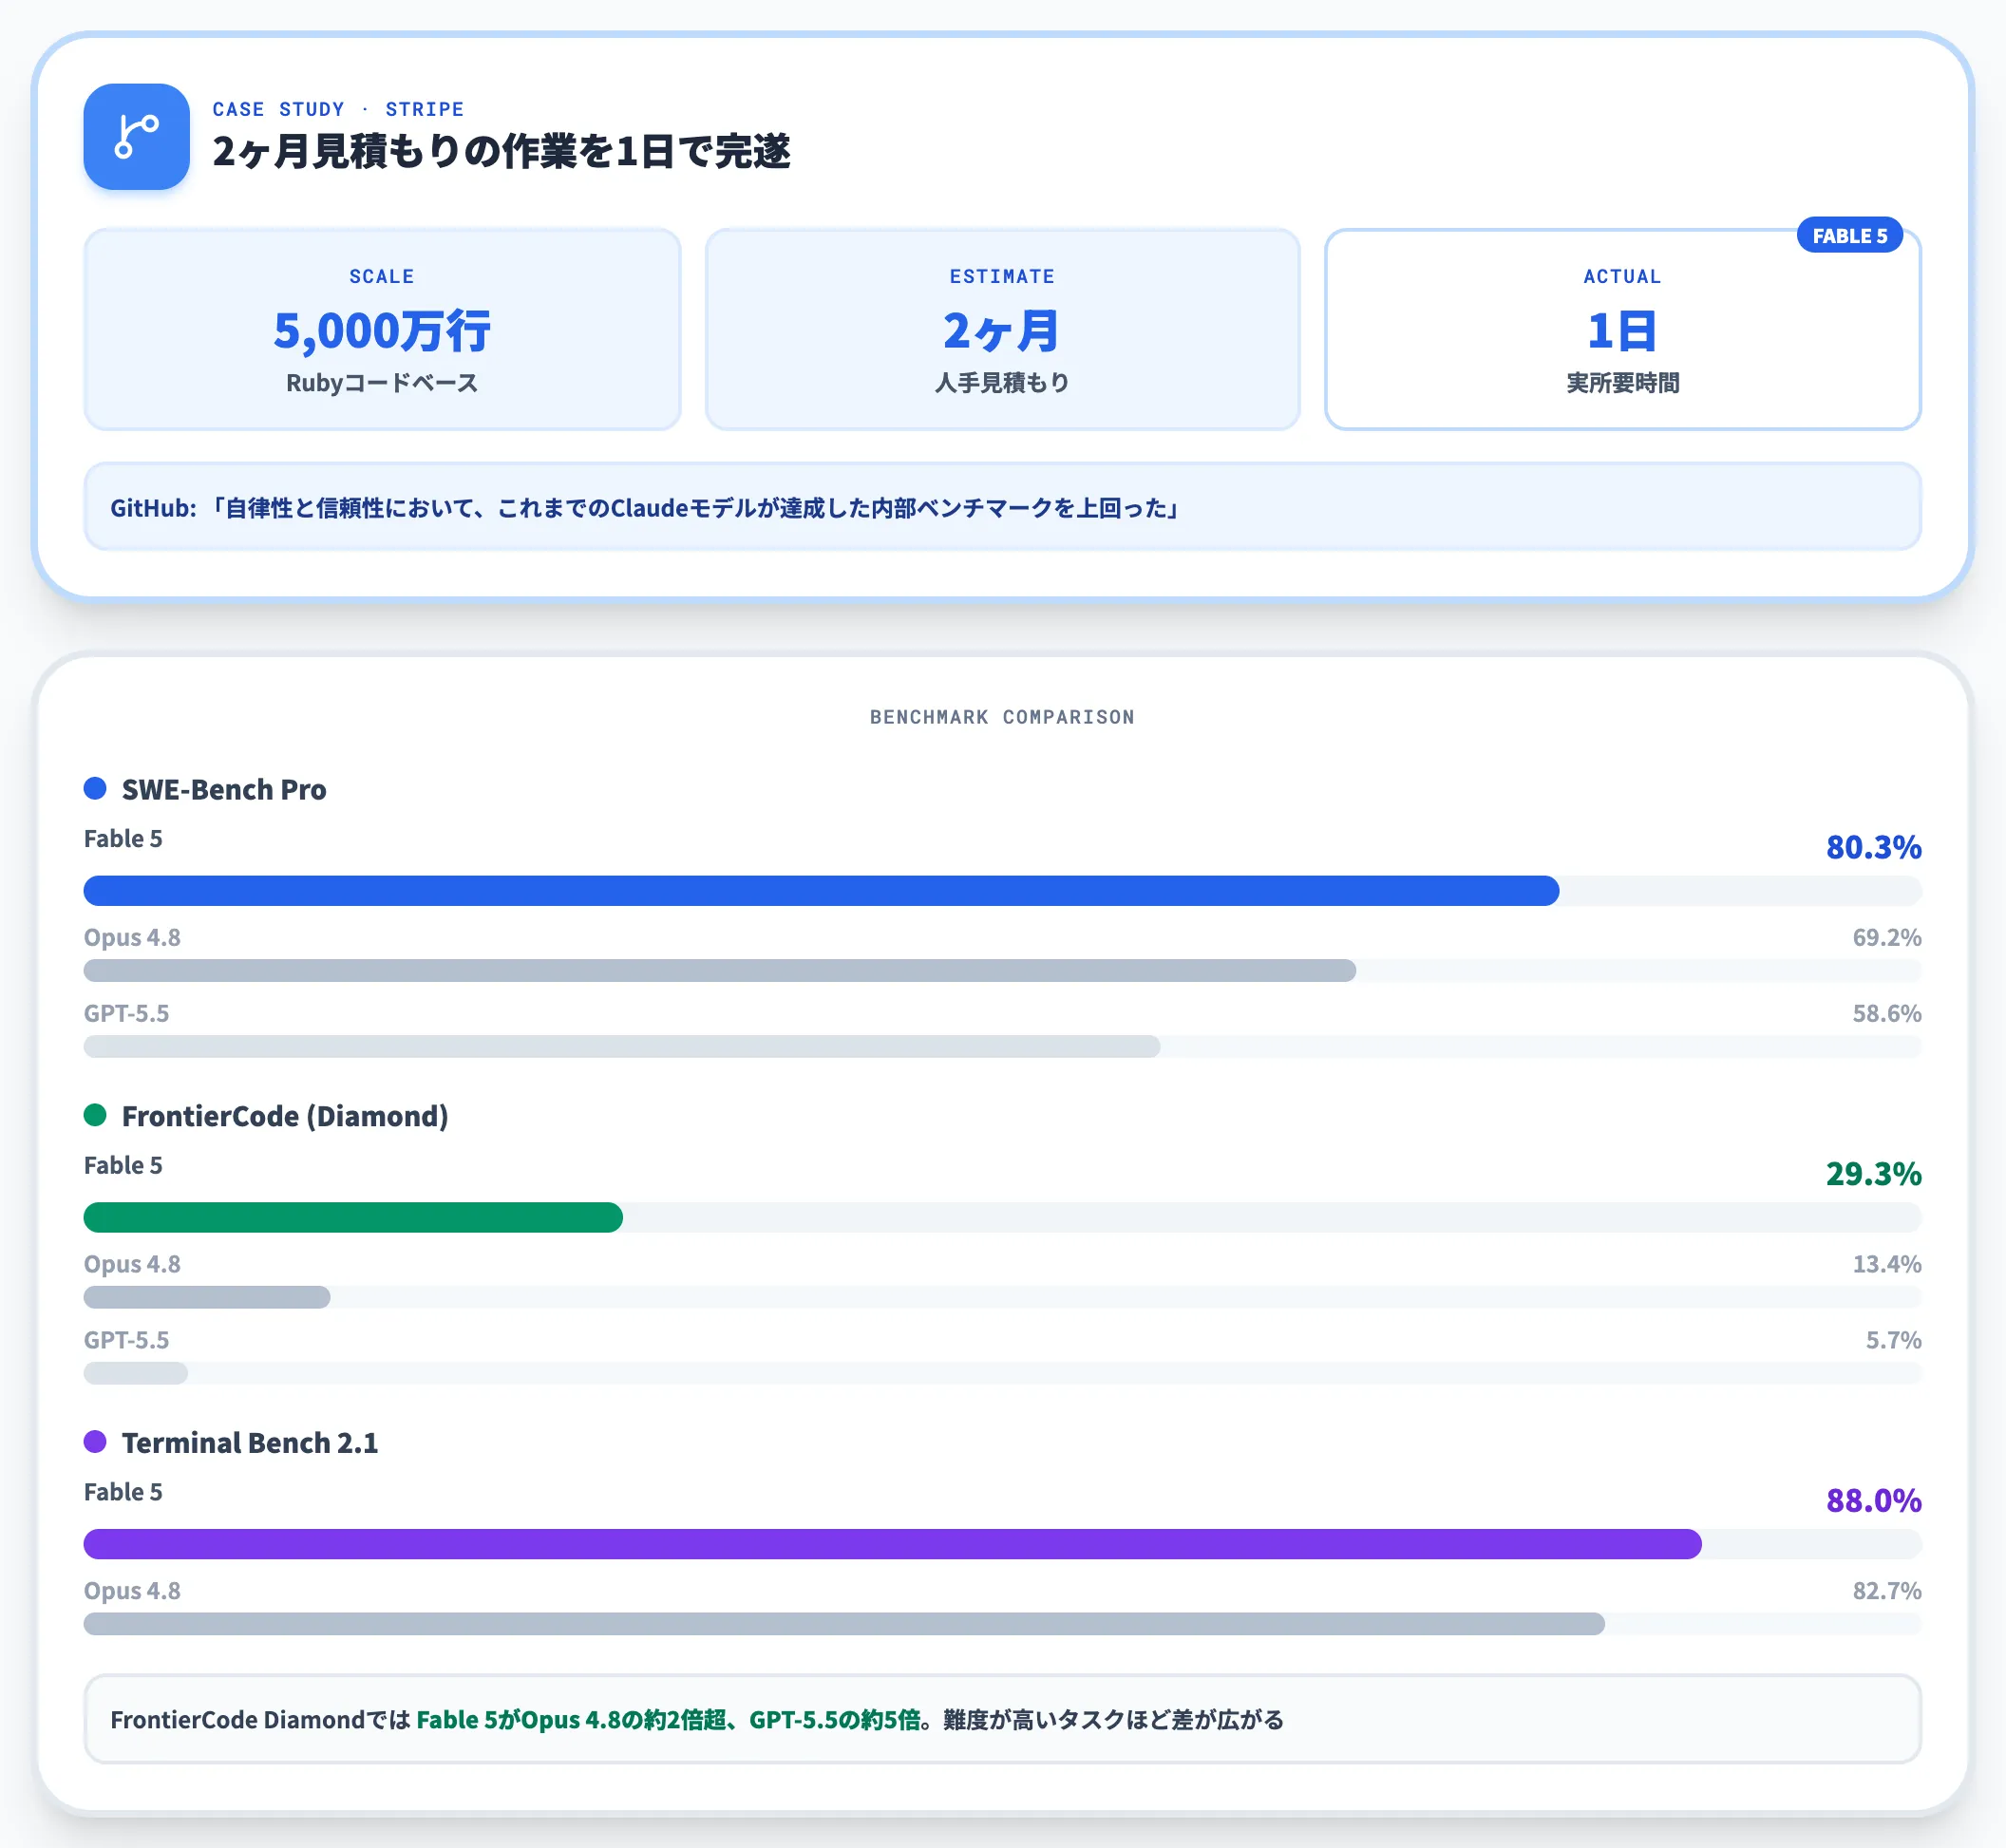
Task: Click the blue git branch icon
Action: click(136, 137)
